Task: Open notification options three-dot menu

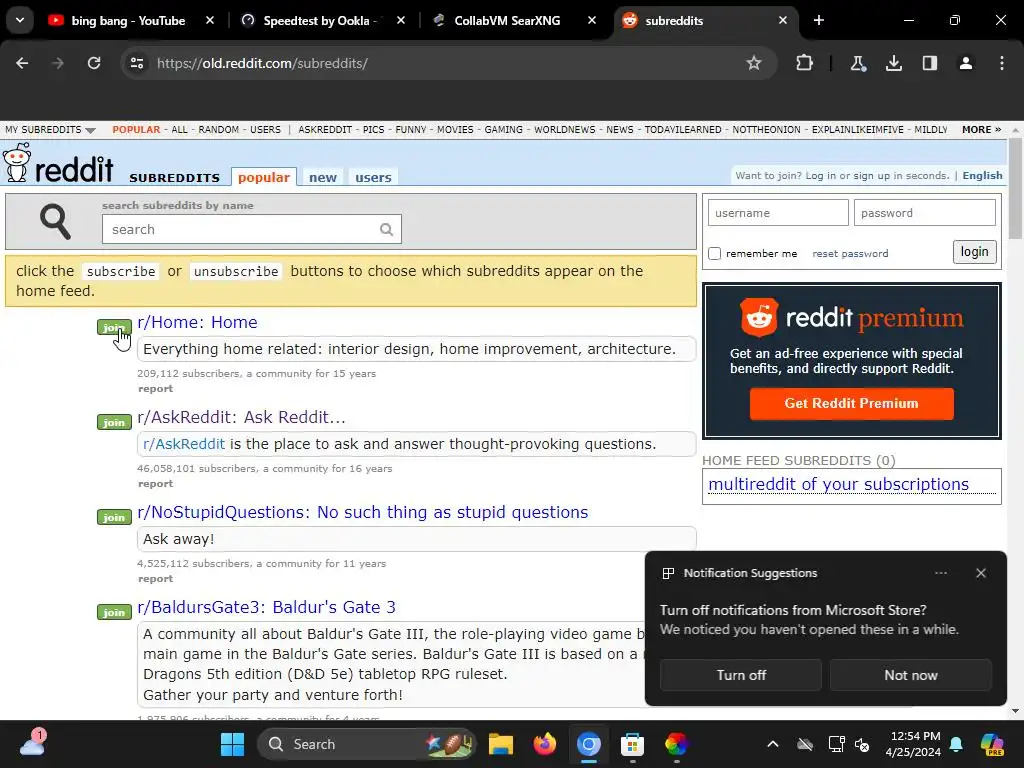Action: click(941, 573)
